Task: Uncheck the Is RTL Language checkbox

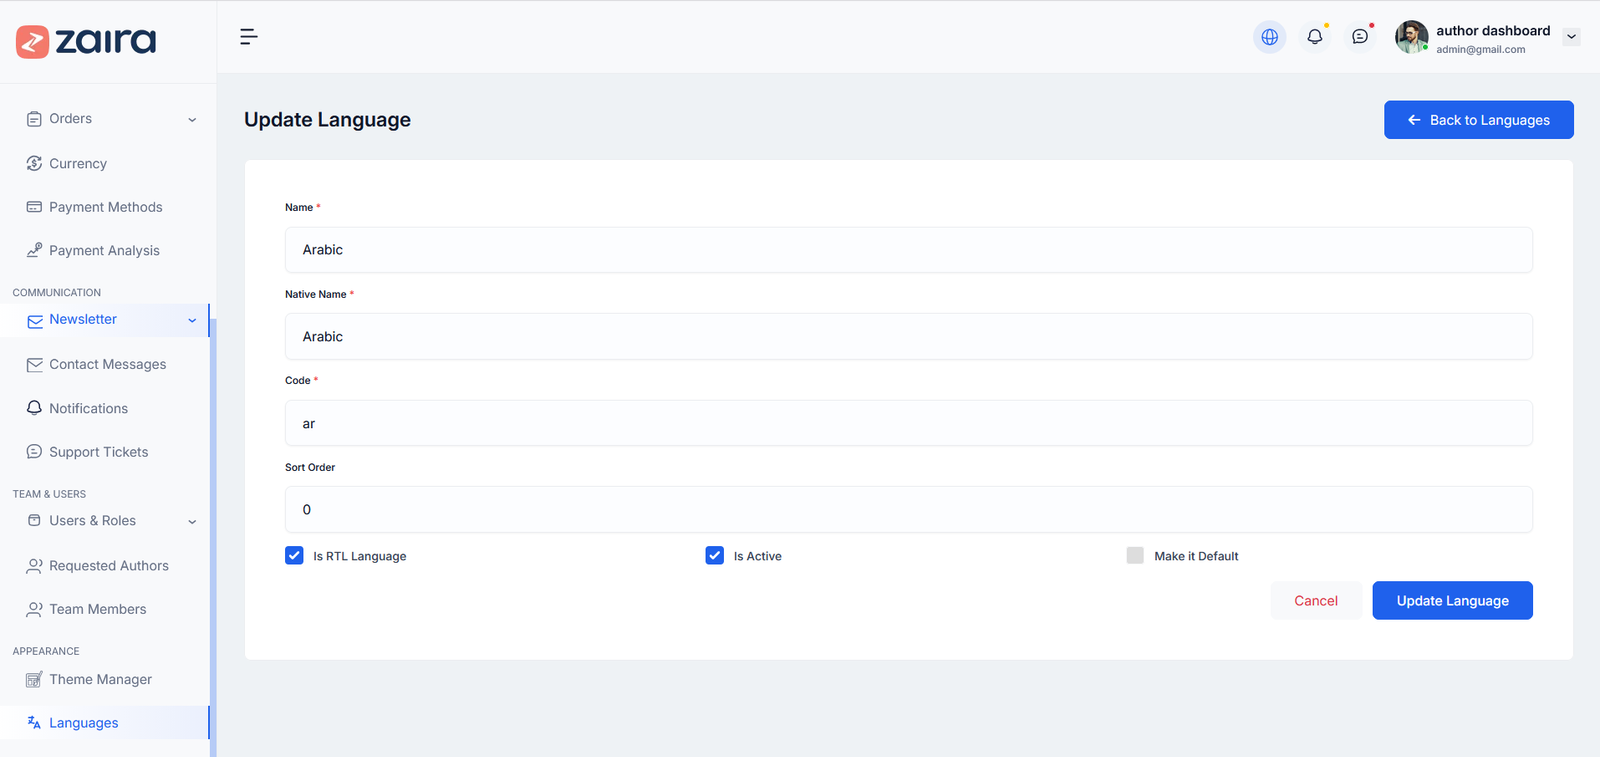Action: (x=294, y=556)
